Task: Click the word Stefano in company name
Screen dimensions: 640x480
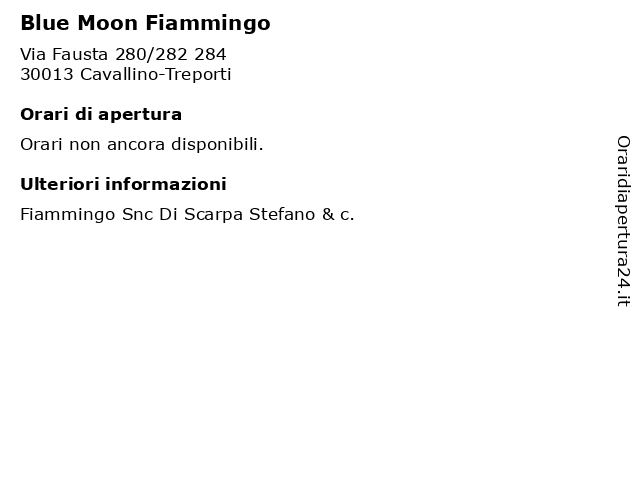Action: pos(282,214)
